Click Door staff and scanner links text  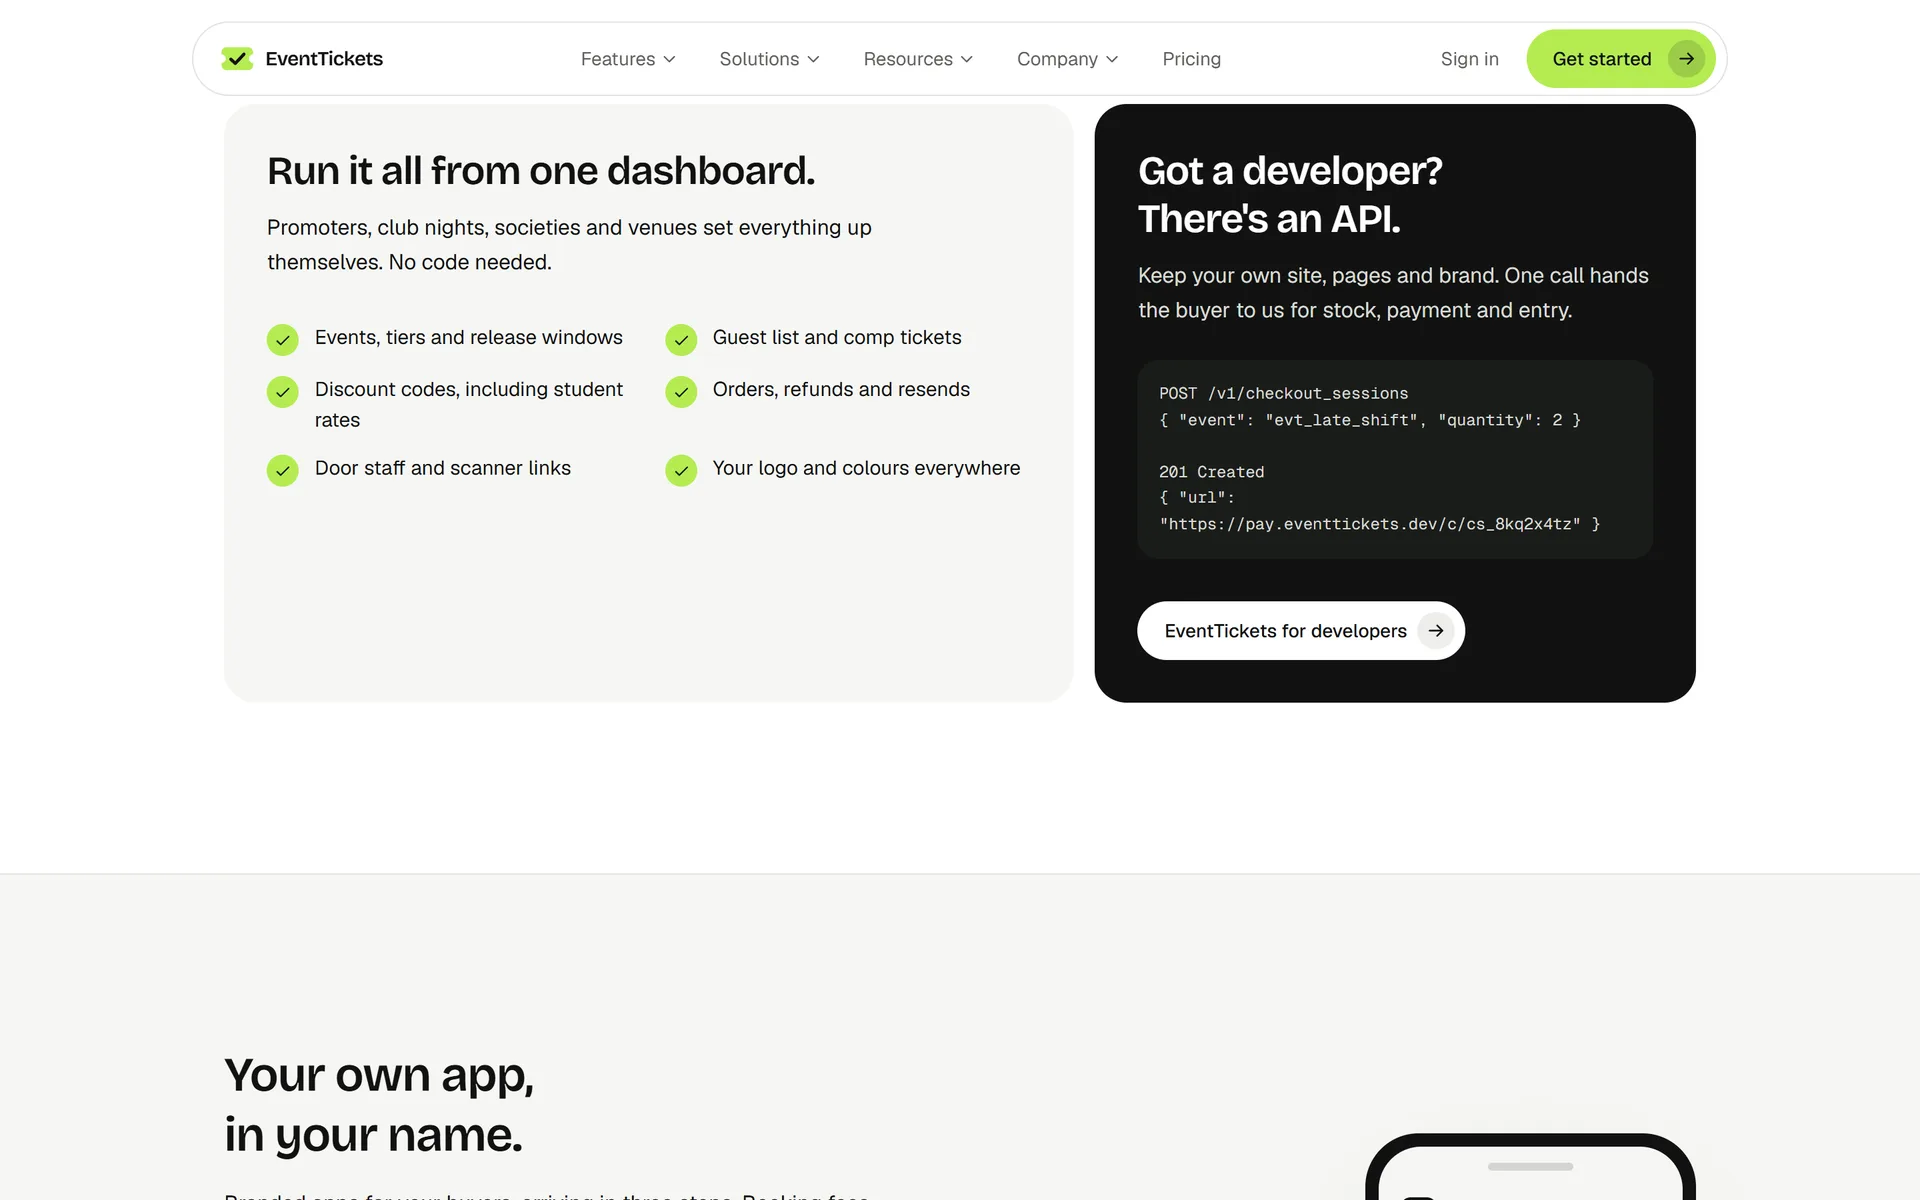[x=442, y=469]
